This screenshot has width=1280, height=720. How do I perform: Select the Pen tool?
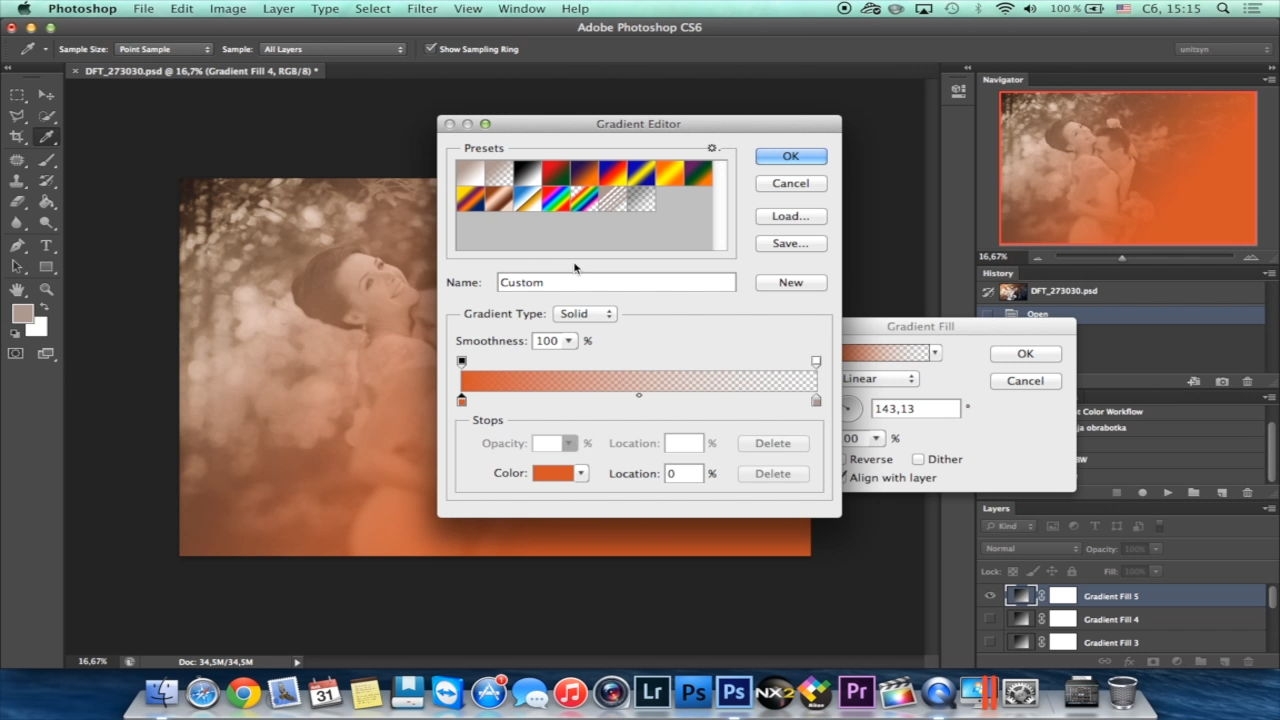pyautogui.click(x=18, y=246)
